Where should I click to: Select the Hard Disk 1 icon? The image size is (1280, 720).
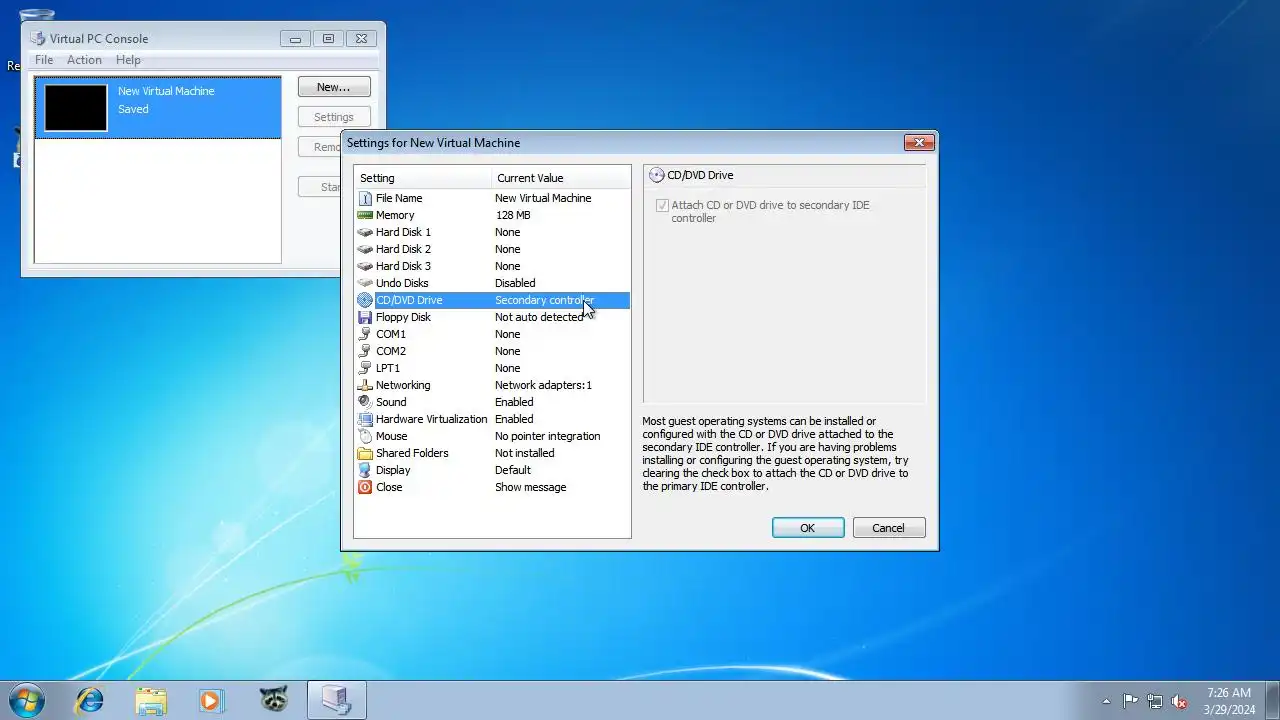click(365, 232)
